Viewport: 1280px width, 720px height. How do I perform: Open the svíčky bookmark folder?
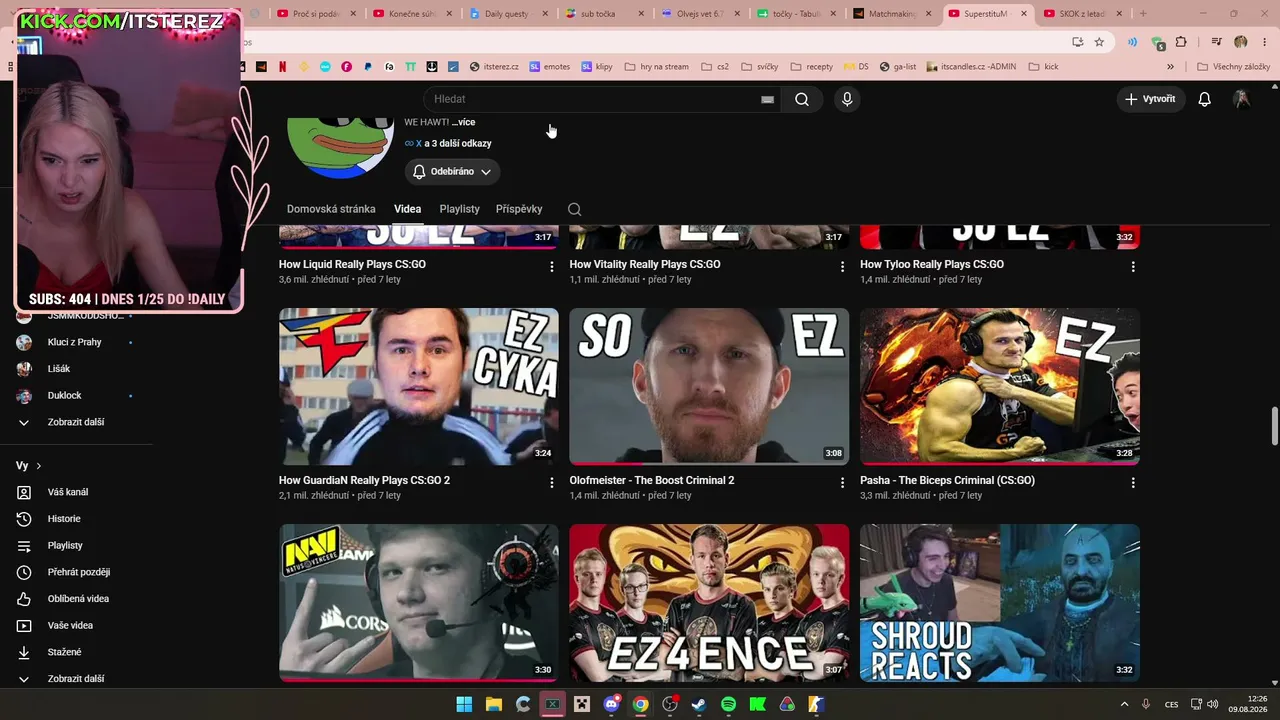[759, 67]
